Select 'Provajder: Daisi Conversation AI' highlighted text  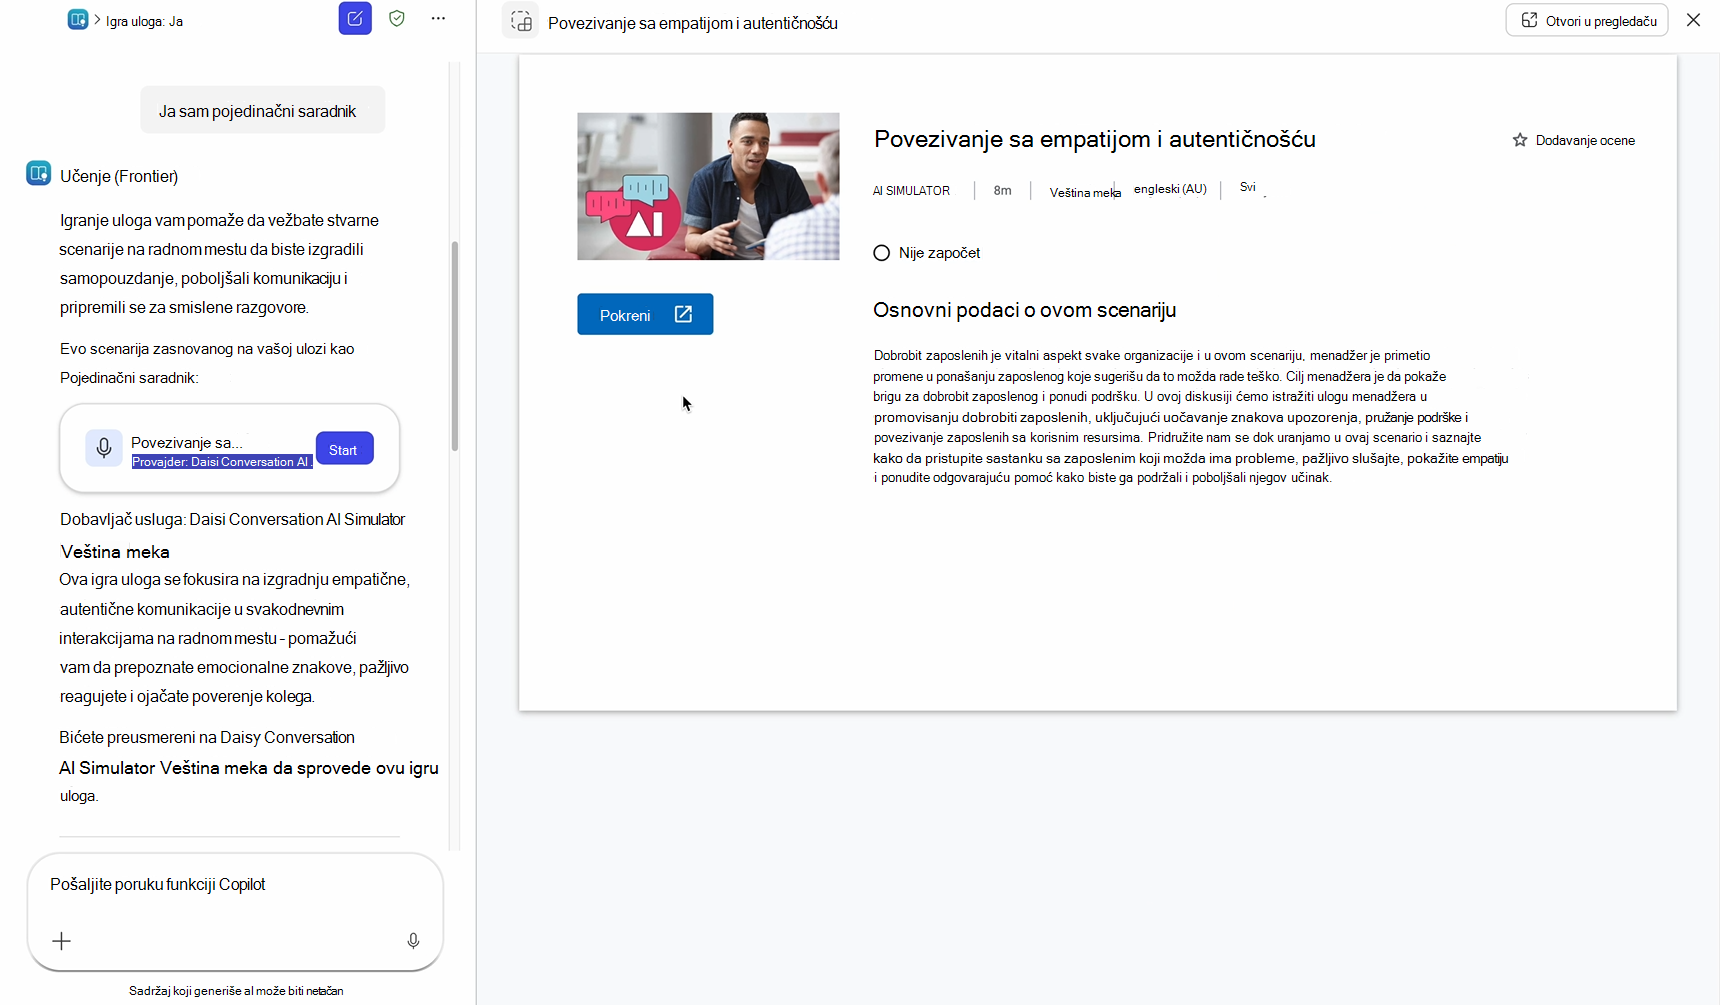coord(222,461)
